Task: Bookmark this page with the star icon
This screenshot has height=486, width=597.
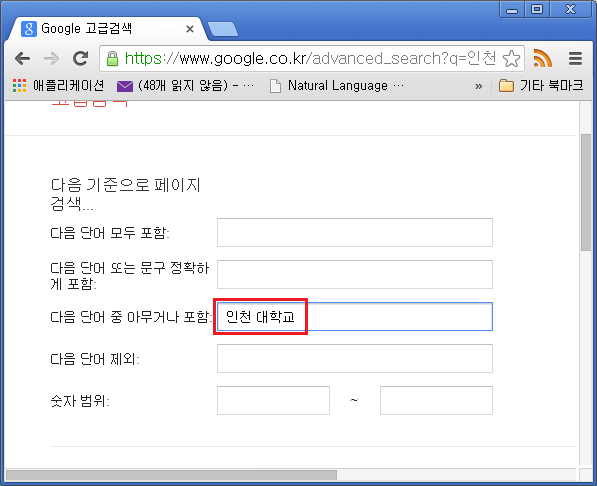Action: click(x=511, y=59)
